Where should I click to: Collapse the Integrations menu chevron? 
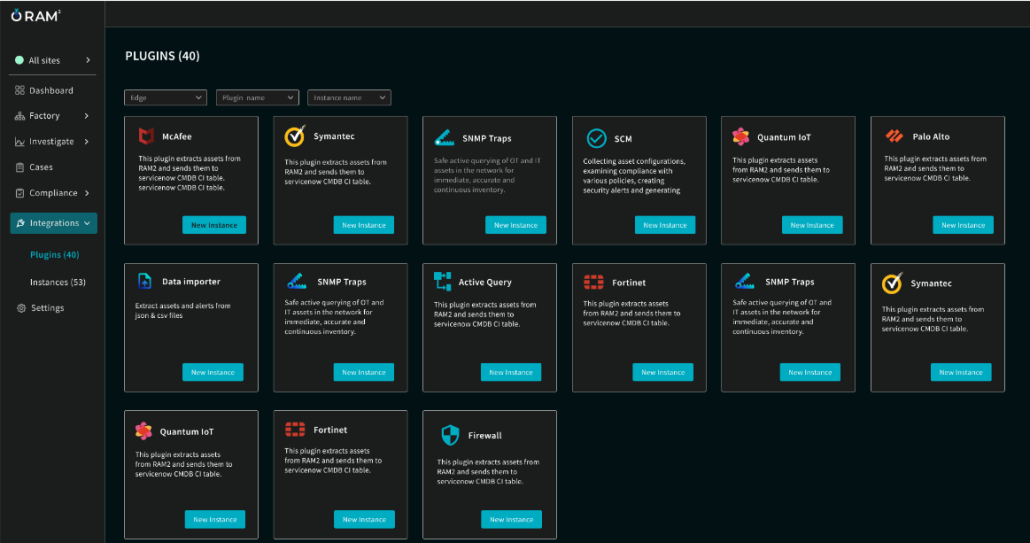(x=87, y=223)
